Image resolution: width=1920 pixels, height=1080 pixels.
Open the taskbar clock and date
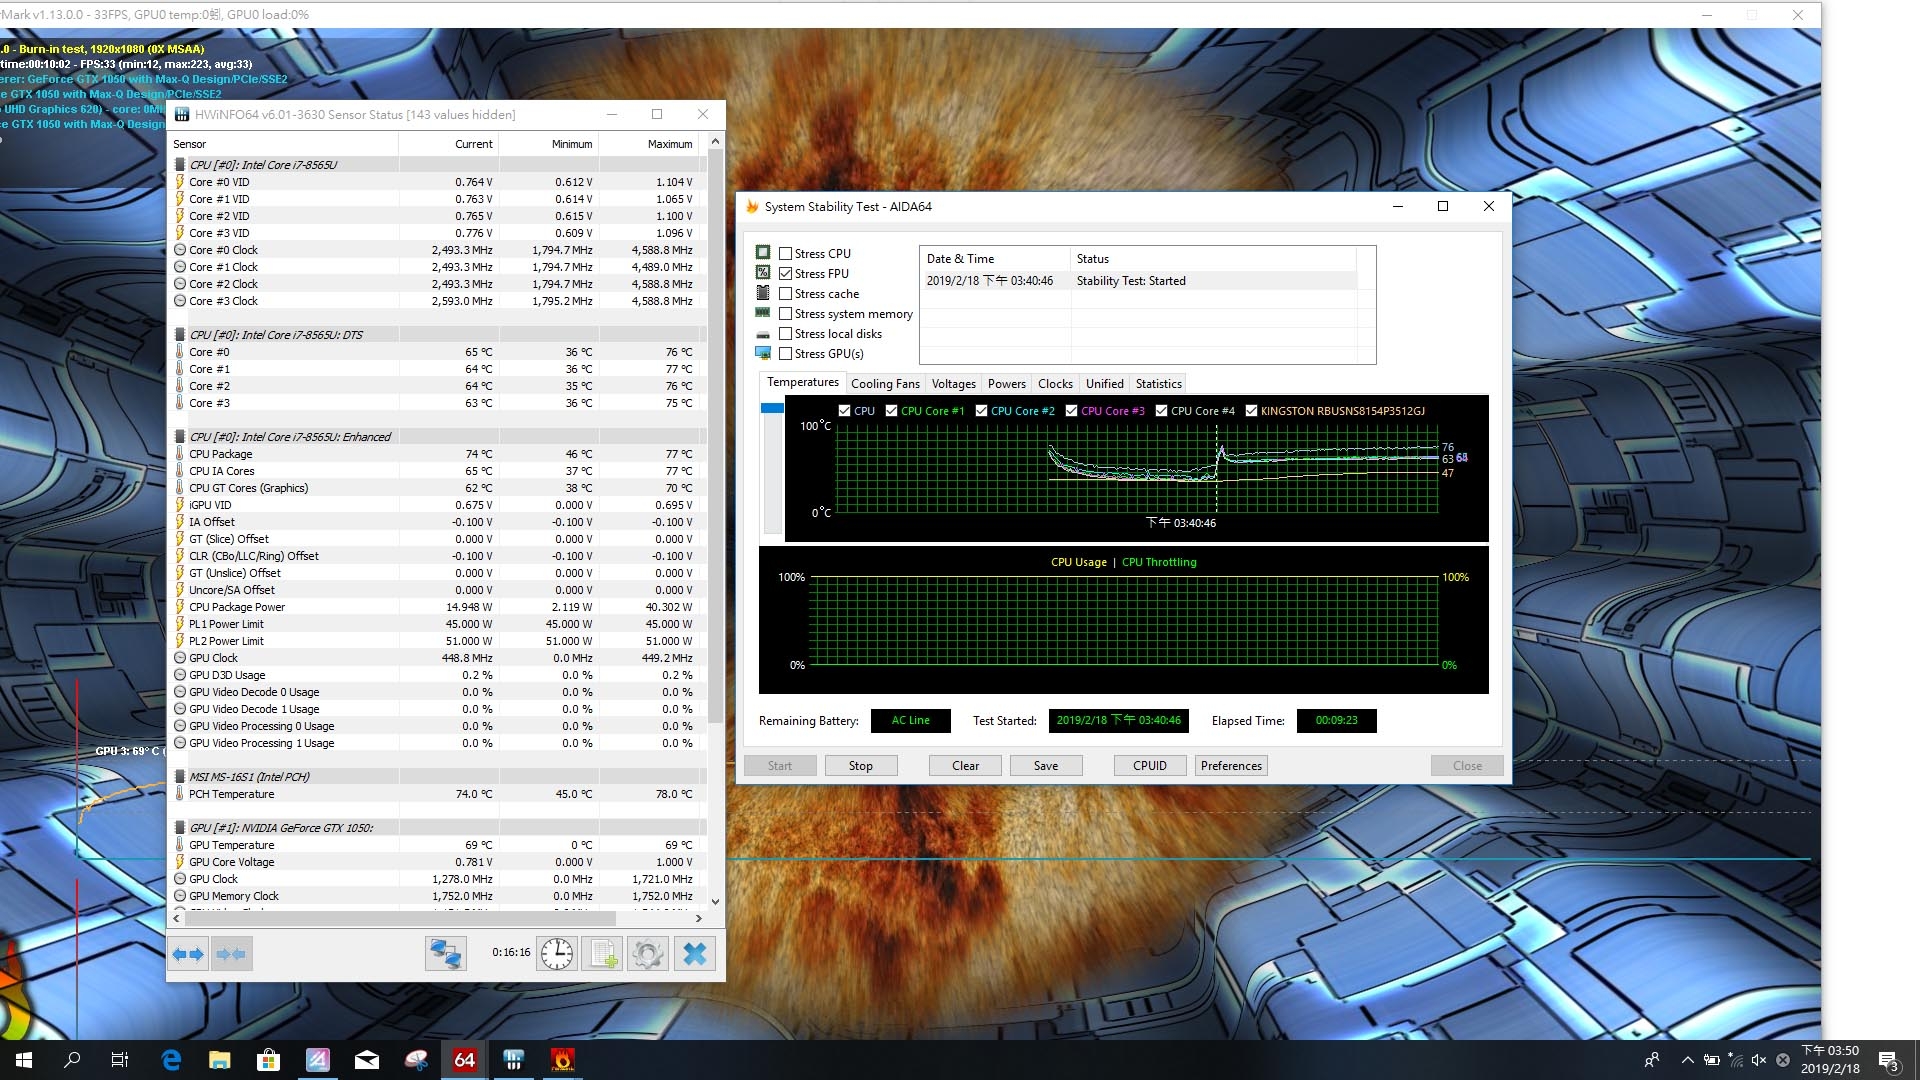(x=1830, y=1060)
